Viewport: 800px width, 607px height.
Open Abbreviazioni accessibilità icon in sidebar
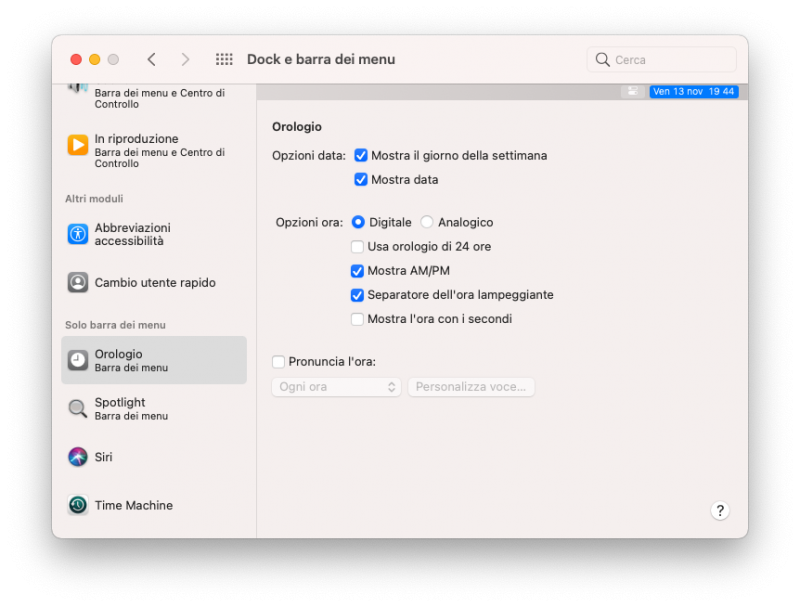coord(78,234)
